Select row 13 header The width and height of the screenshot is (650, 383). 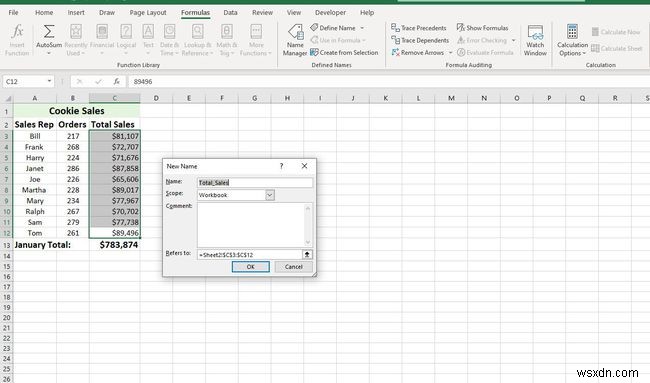[7, 245]
